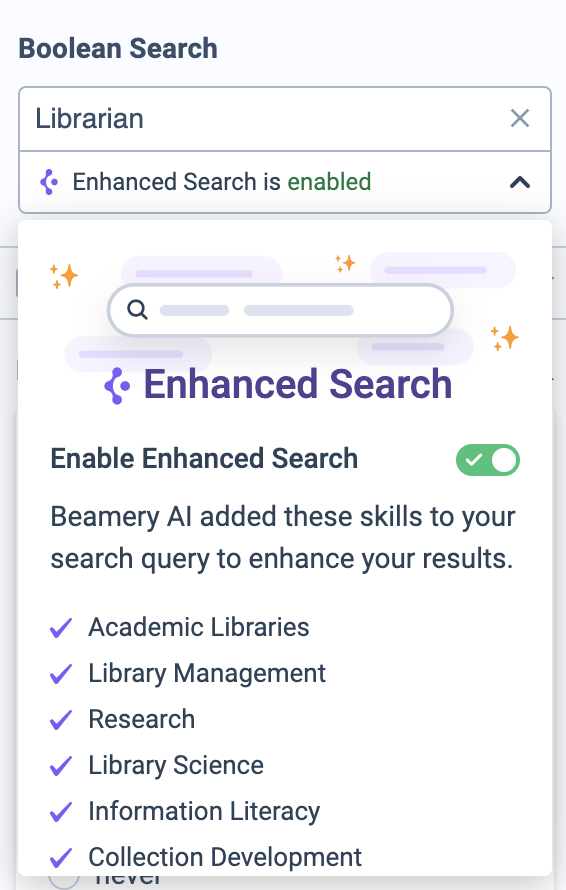Select the partially hidden never radio button
This screenshot has height=890, width=566.
[x=64, y=880]
